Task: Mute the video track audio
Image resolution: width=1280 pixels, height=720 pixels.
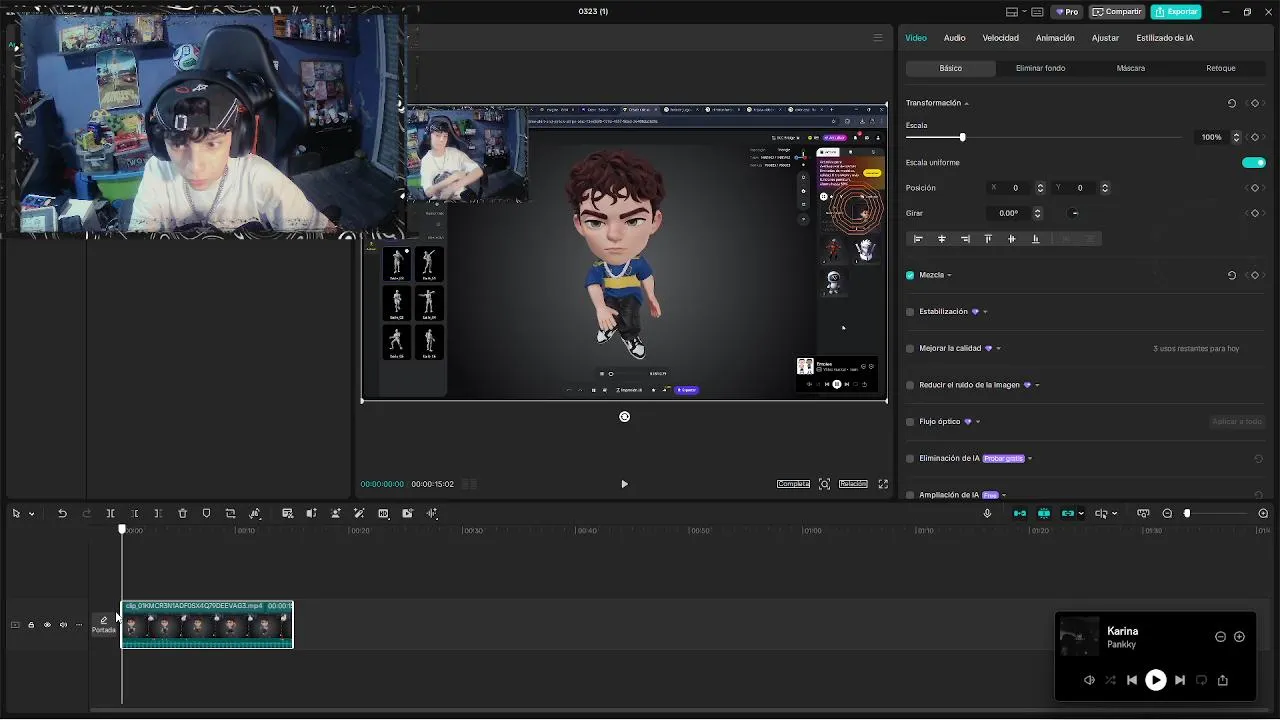Action: [x=63, y=625]
